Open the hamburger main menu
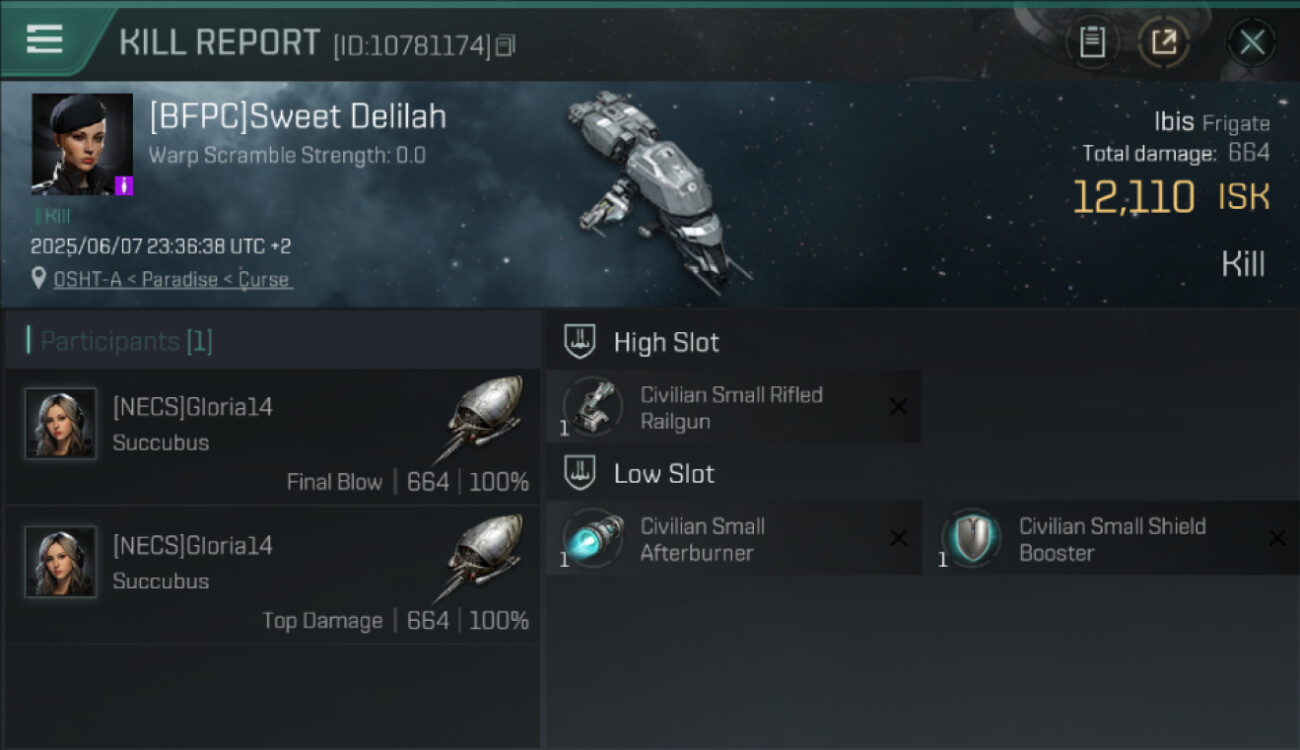The image size is (1300, 750). 45,40
